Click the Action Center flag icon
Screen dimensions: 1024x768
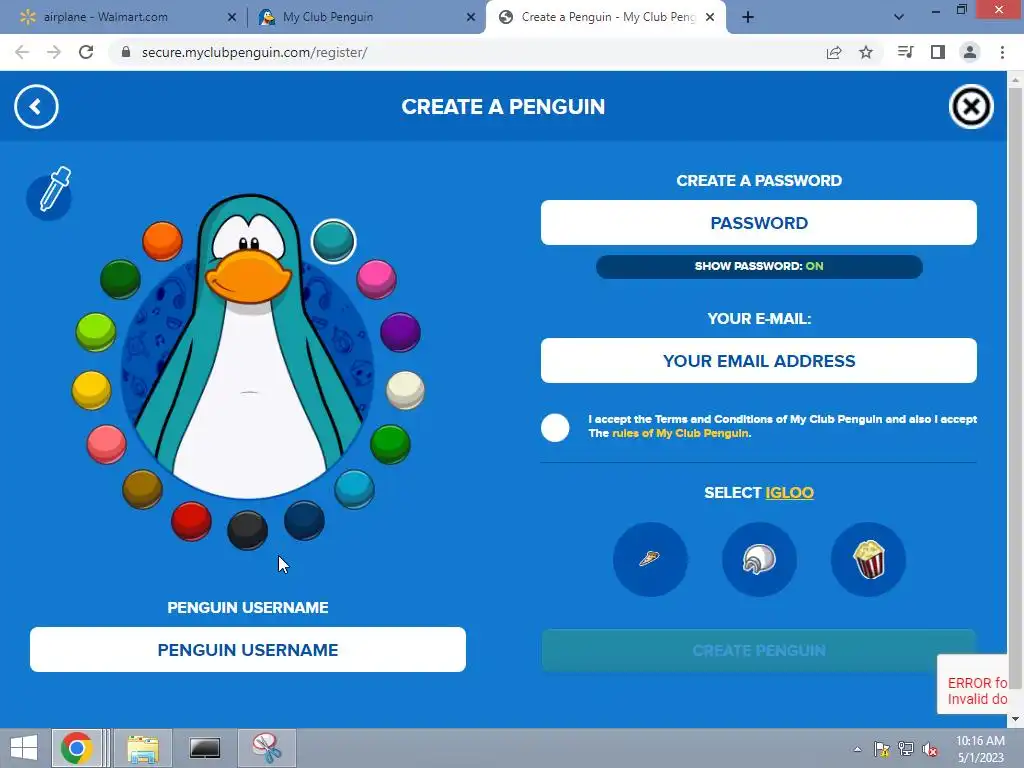pyautogui.click(x=882, y=749)
